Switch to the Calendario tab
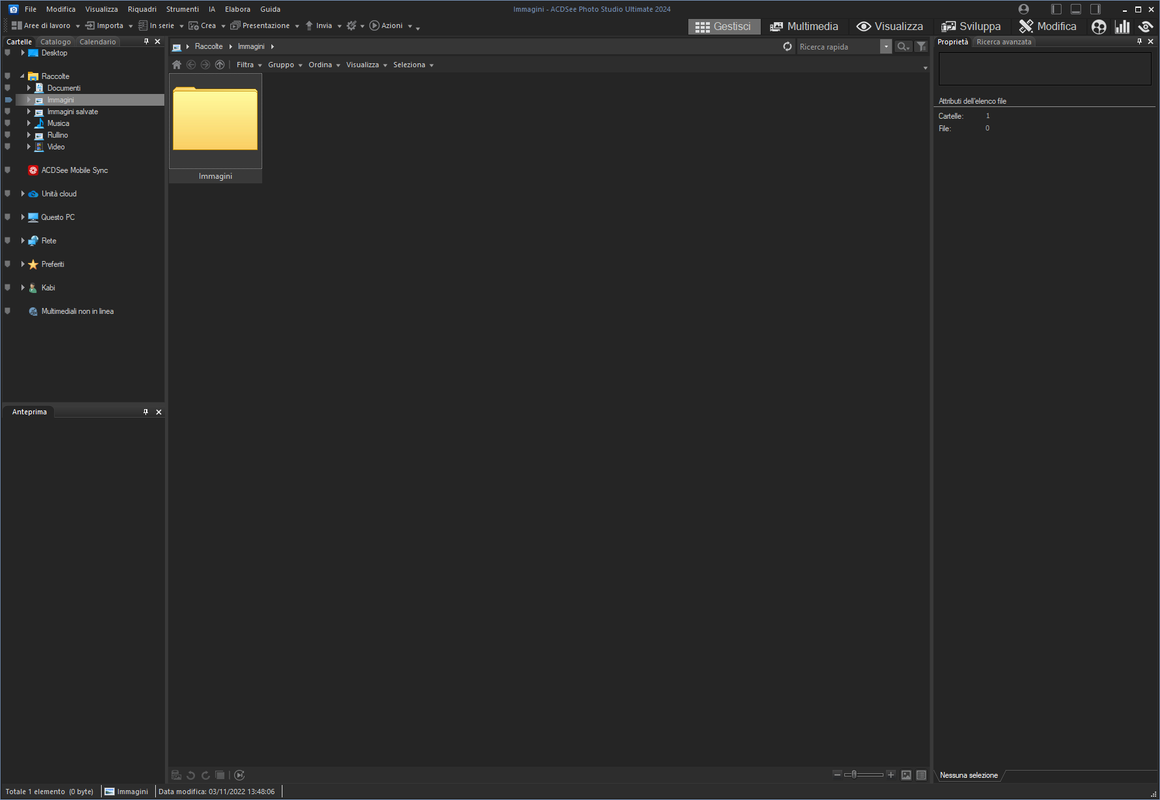The height and width of the screenshot is (800, 1160). point(98,42)
